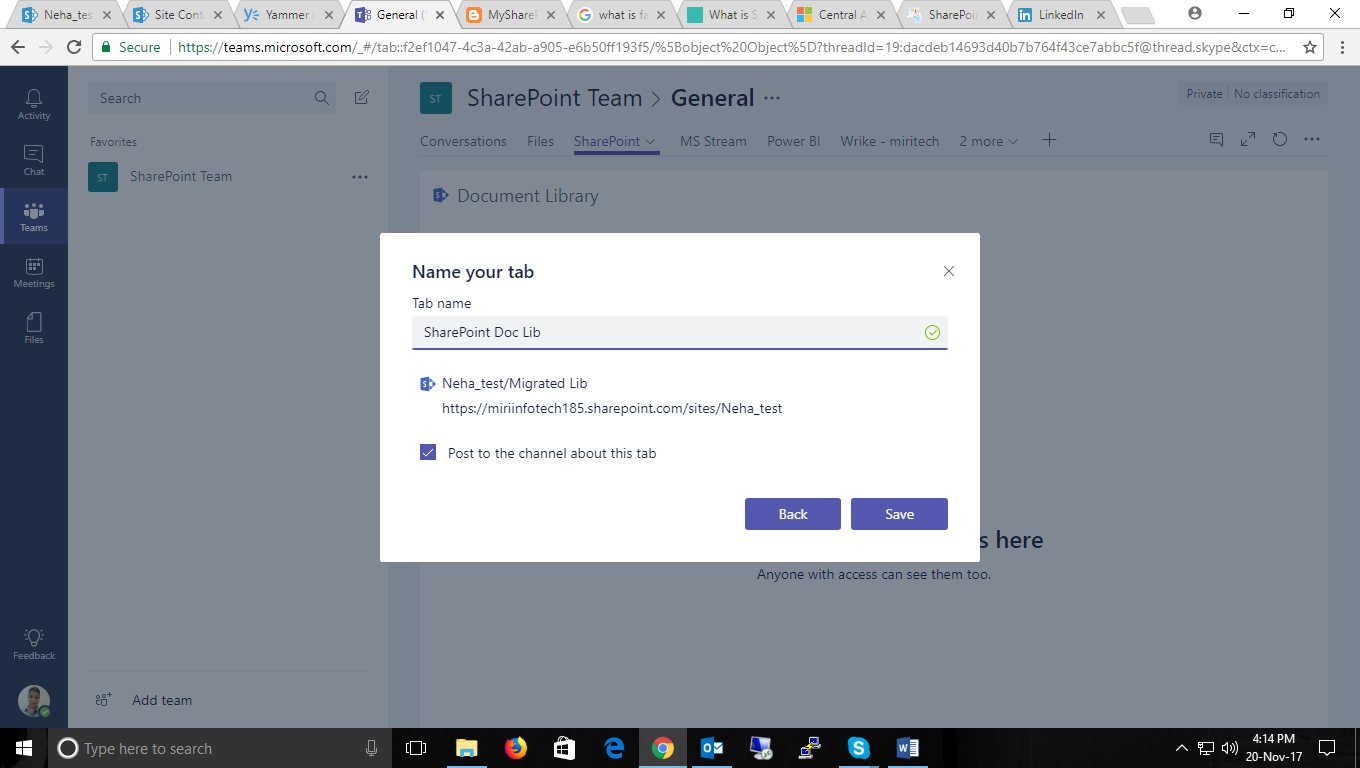
Task: Open more options for the General channel
Action: [x=770, y=97]
